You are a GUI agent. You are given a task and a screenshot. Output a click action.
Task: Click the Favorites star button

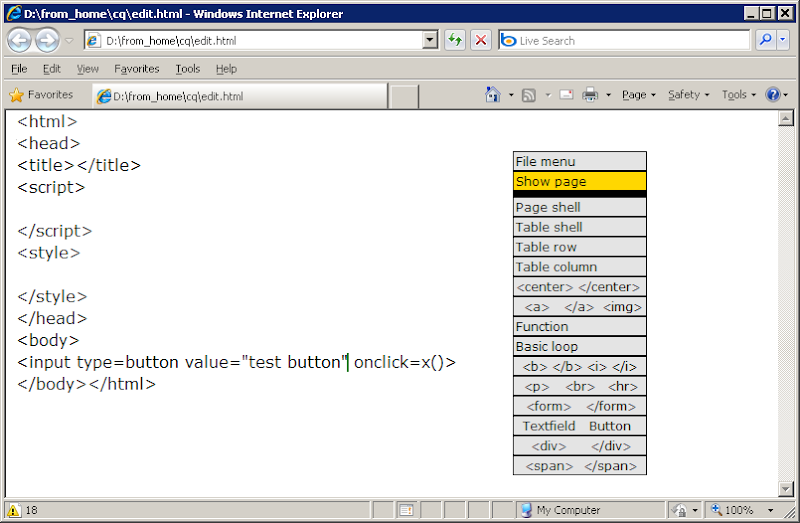(x=41, y=95)
